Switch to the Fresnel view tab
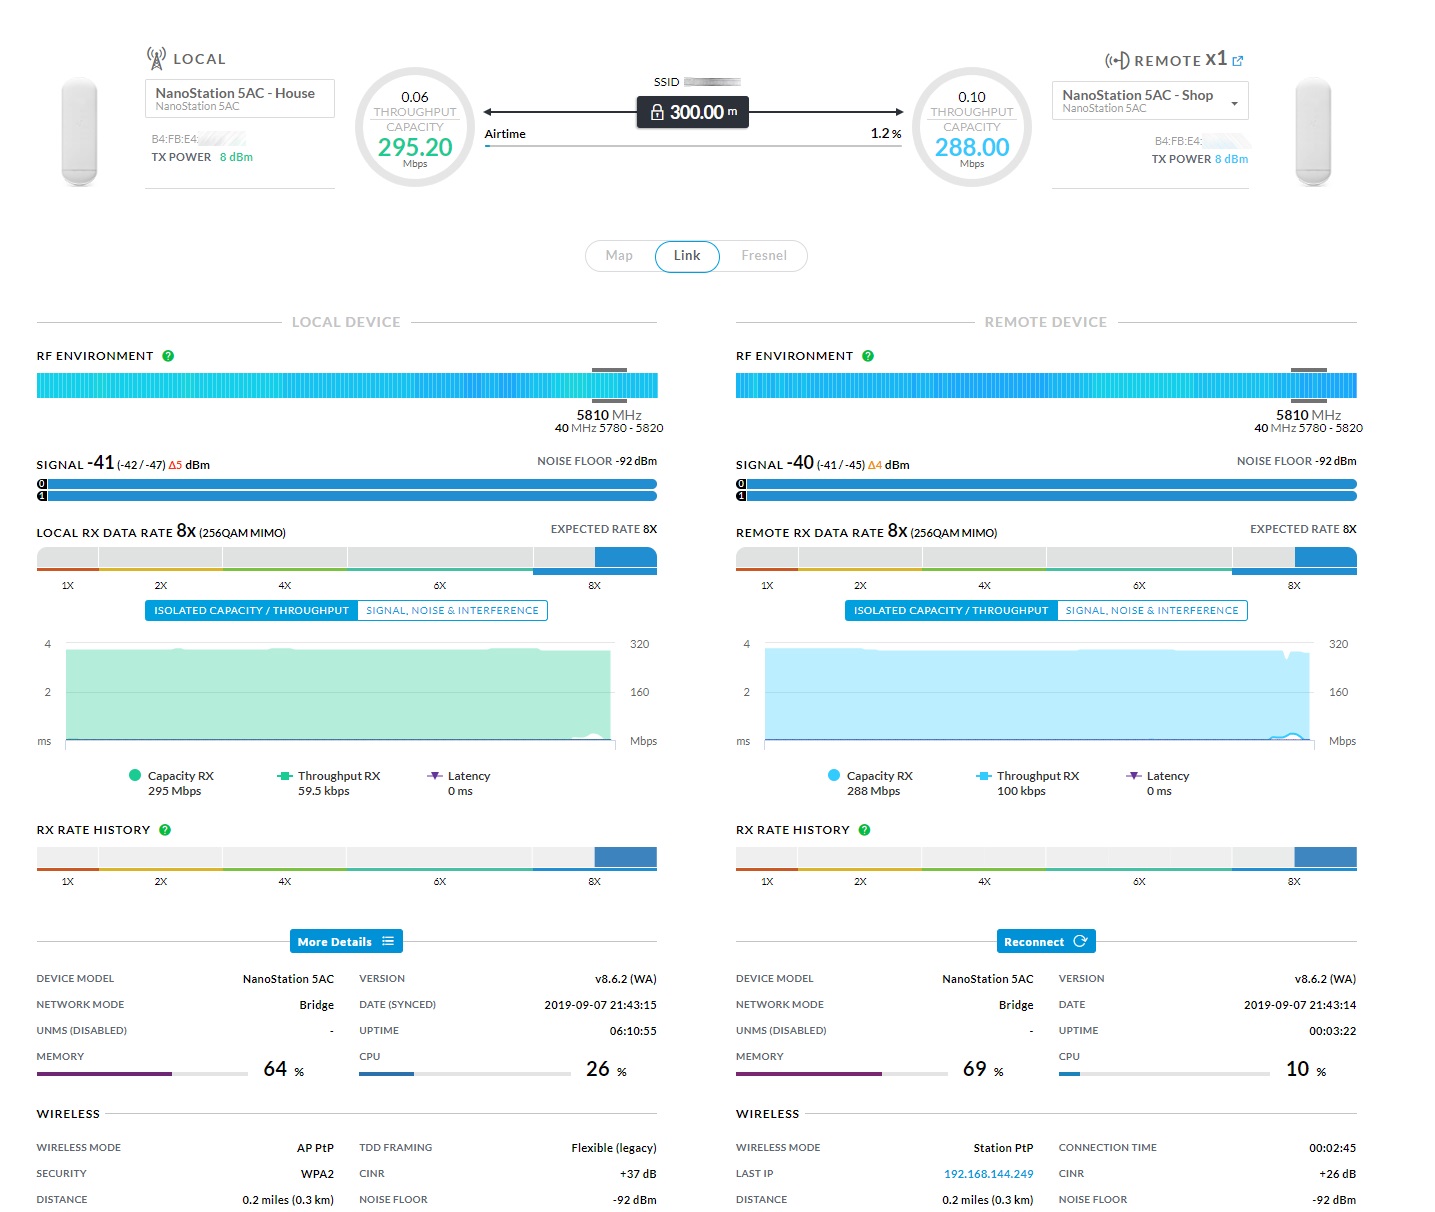The width and height of the screenshot is (1435, 1212). point(764,256)
